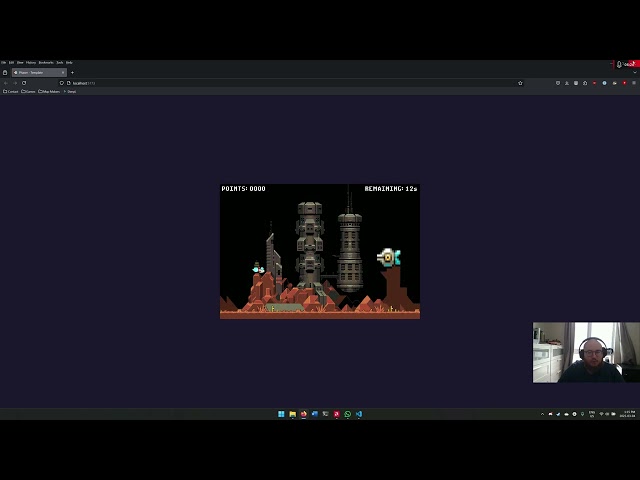The width and height of the screenshot is (640, 480).
Task: Open the Windows Start menu
Action: tap(281, 414)
